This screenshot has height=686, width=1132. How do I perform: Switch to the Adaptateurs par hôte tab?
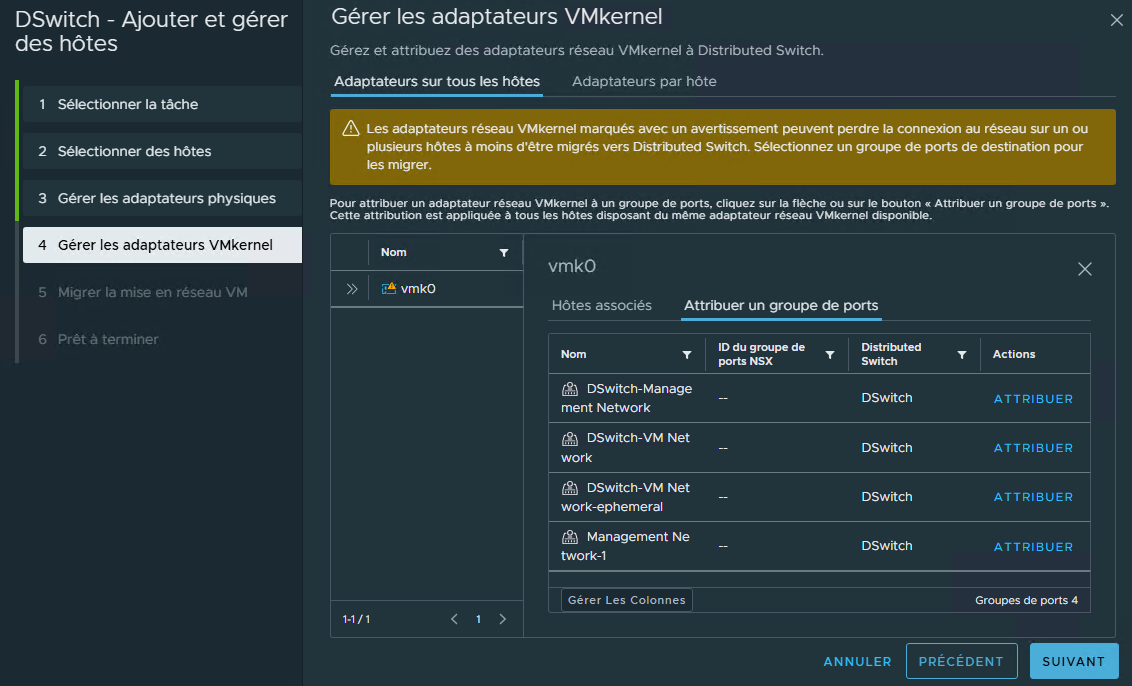(644, 81)
